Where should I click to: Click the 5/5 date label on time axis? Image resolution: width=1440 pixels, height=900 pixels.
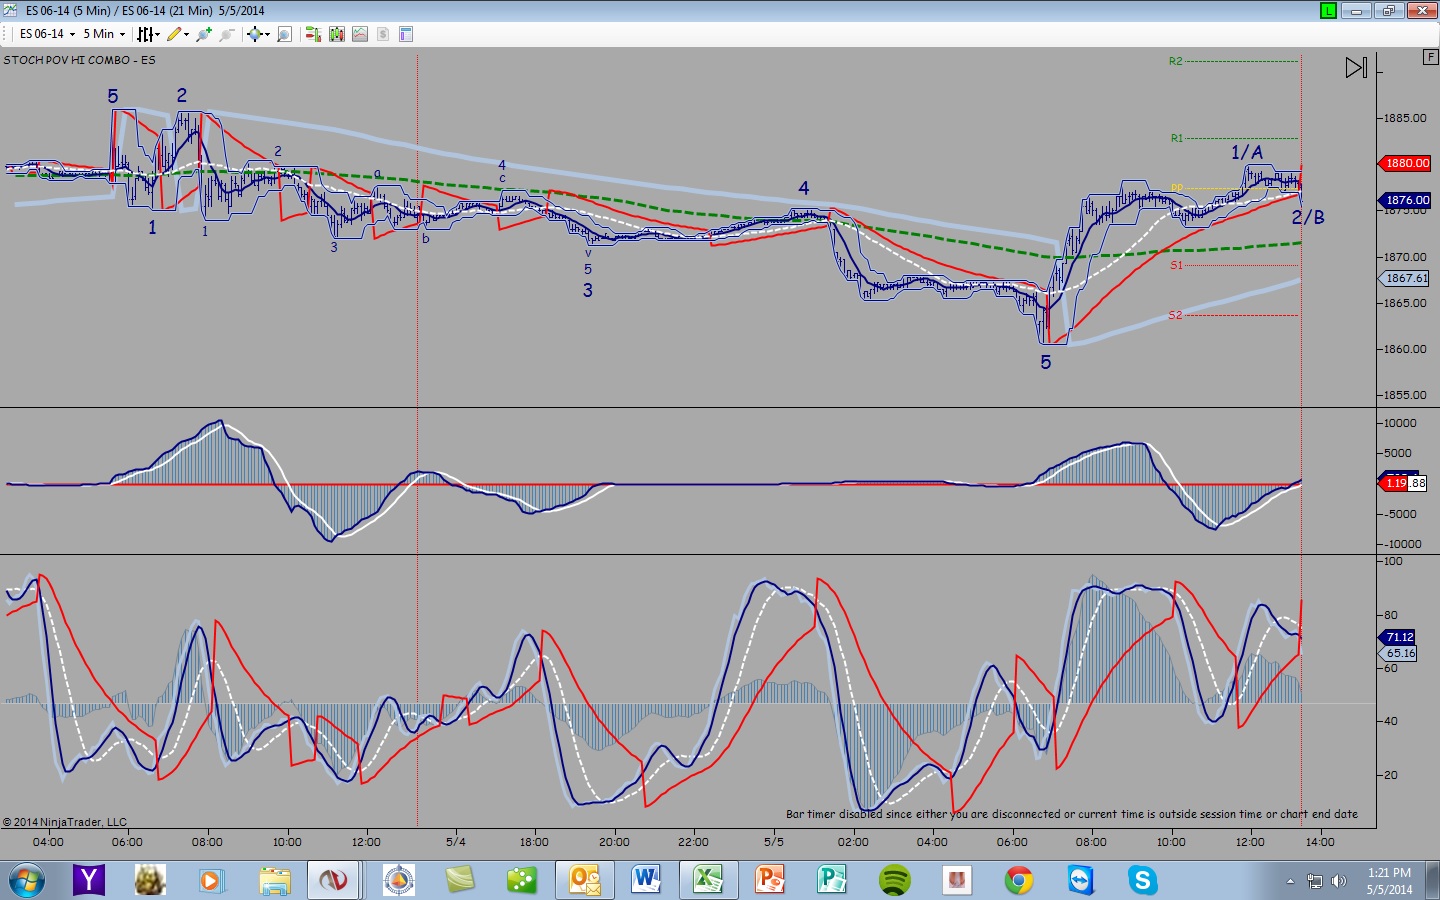pos(774,842)
